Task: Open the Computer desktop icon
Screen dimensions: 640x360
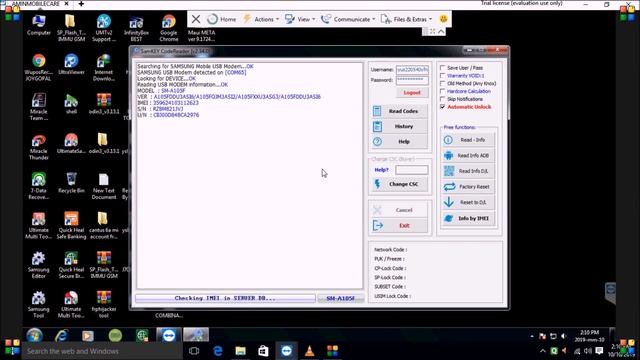Action: 39,24
